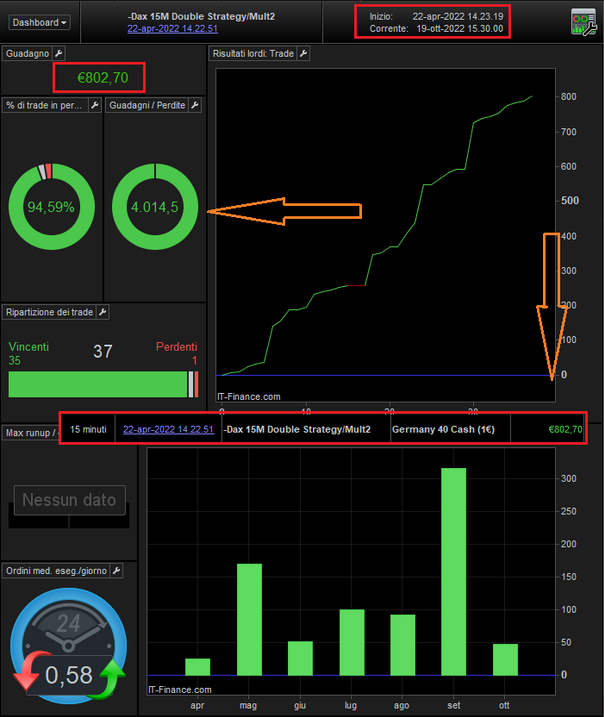Click the giu monthly bar in chart
604x717 pixels.
(300, 658)
